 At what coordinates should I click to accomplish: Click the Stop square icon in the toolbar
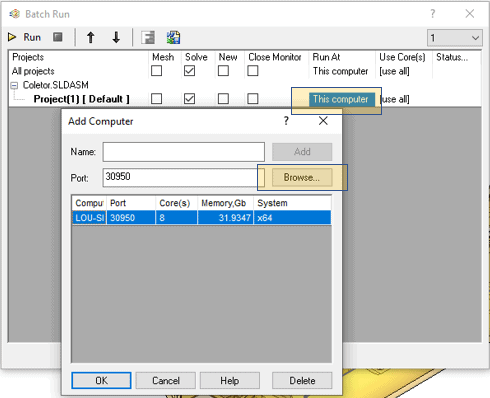58,37
